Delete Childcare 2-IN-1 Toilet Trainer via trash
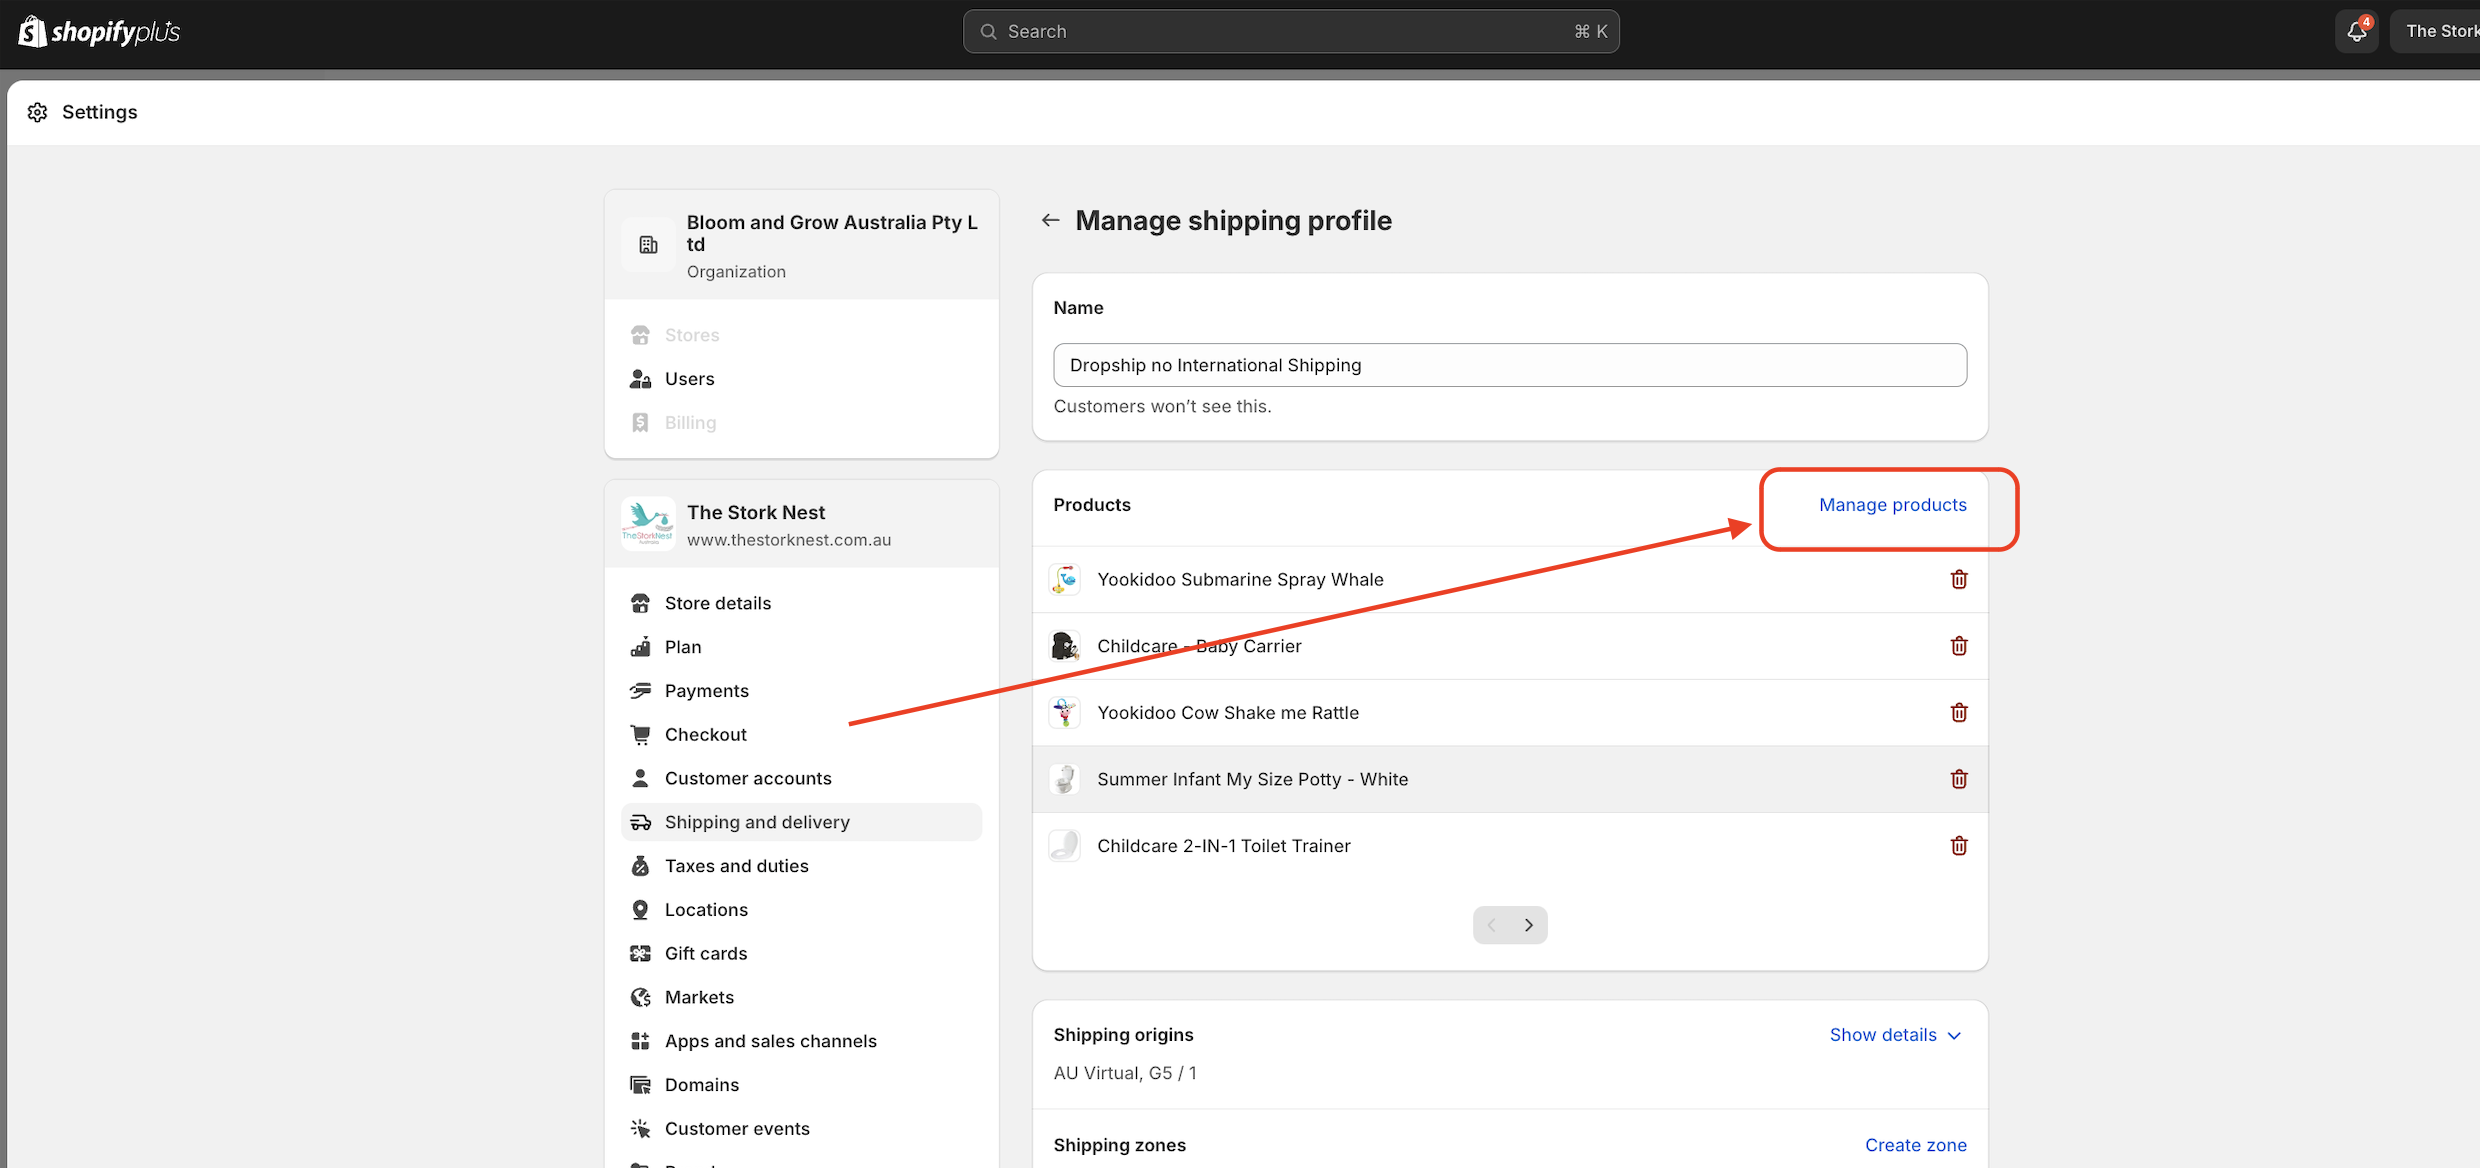Screen dimensions: 2480x1168 pyautogui.click(x=1959, y=846)
